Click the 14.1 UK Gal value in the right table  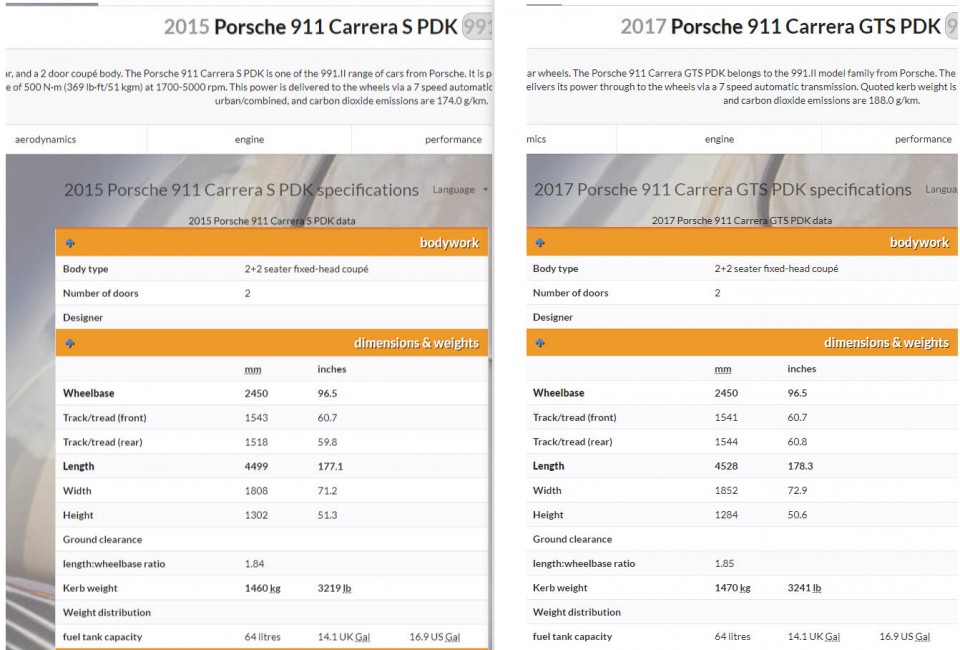[813, 637]
